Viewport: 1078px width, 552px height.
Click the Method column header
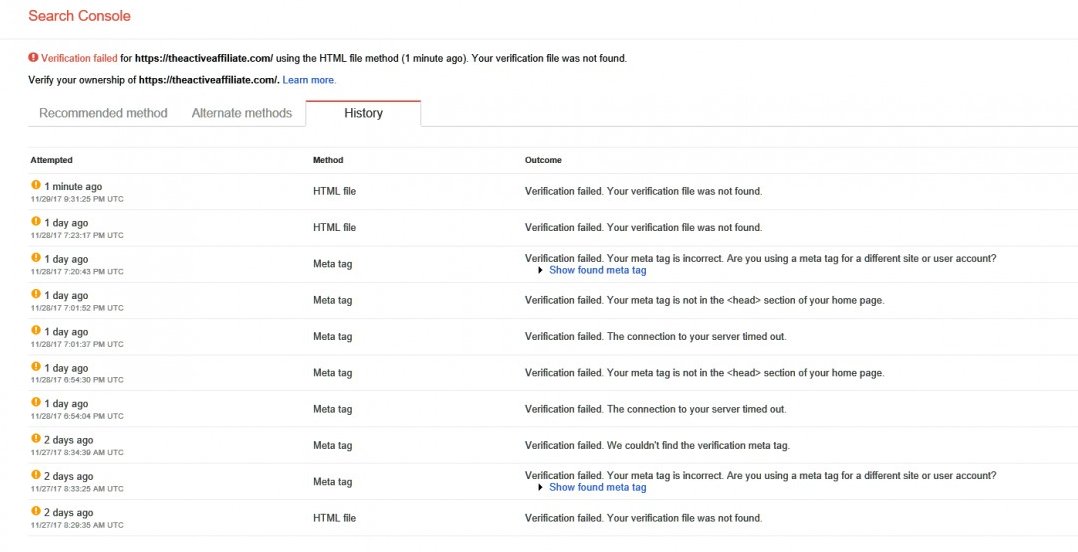328,160
